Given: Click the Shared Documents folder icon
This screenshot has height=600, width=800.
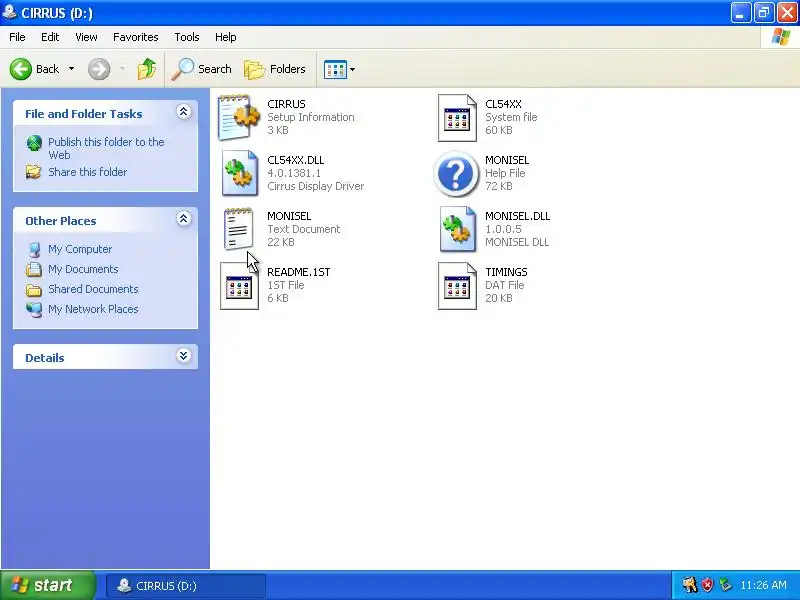Looking at the screenshot, I should [x=34, y=290].
